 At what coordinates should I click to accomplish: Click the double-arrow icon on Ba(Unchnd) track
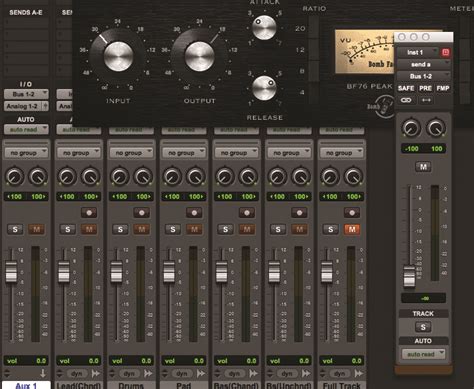(306, 374)
